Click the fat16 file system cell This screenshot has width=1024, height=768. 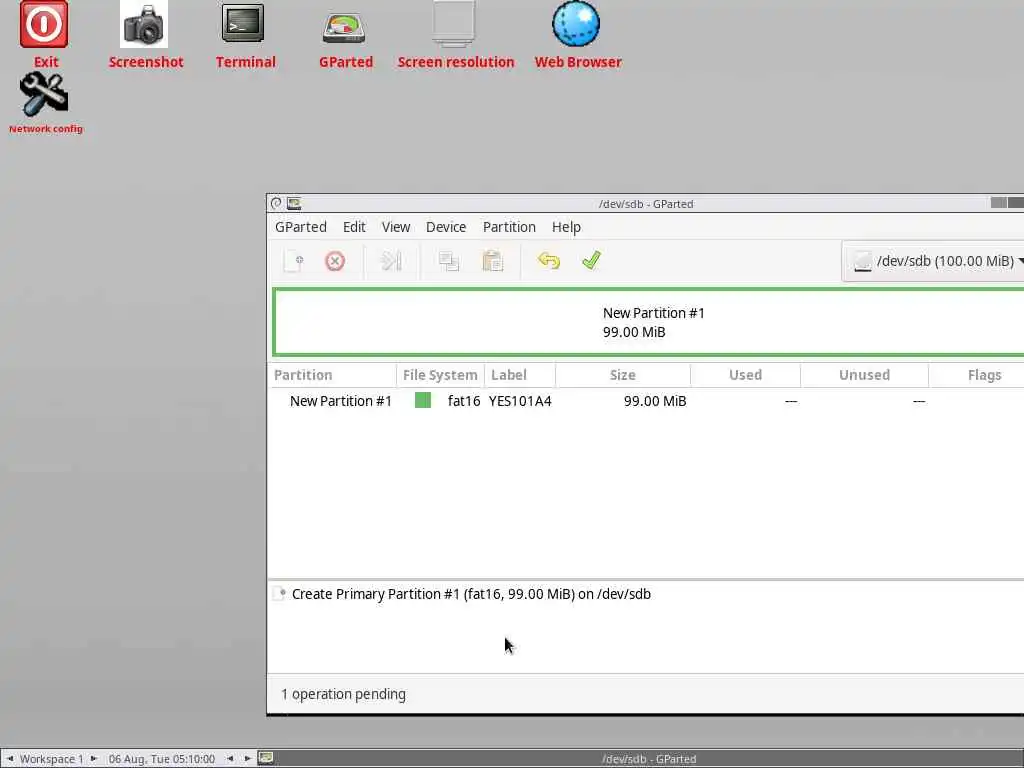(x=464, y=401)
